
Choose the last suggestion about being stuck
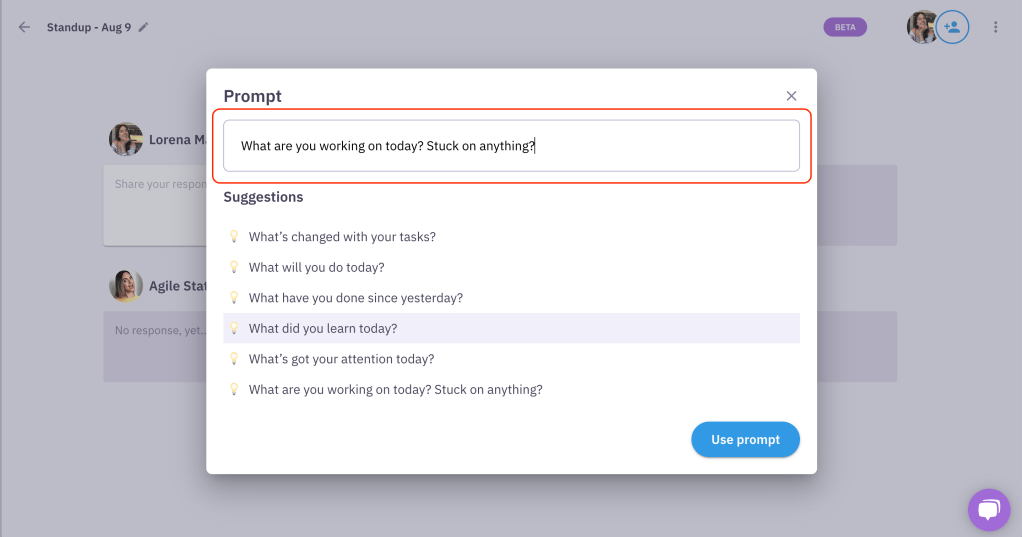tap(511, 390)
